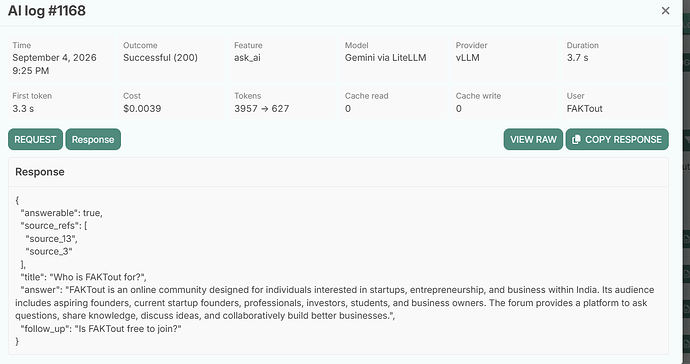690x364 pixels.
Task: Click the Cache write value '0'
Action: (459, 109)
